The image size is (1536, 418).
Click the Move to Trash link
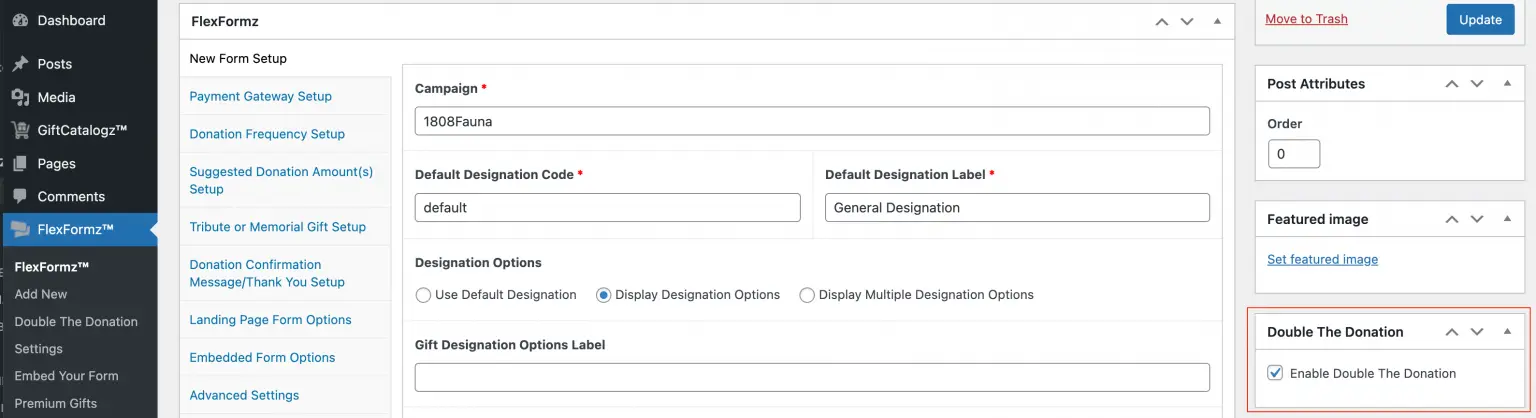click(x=1306, y=19)
